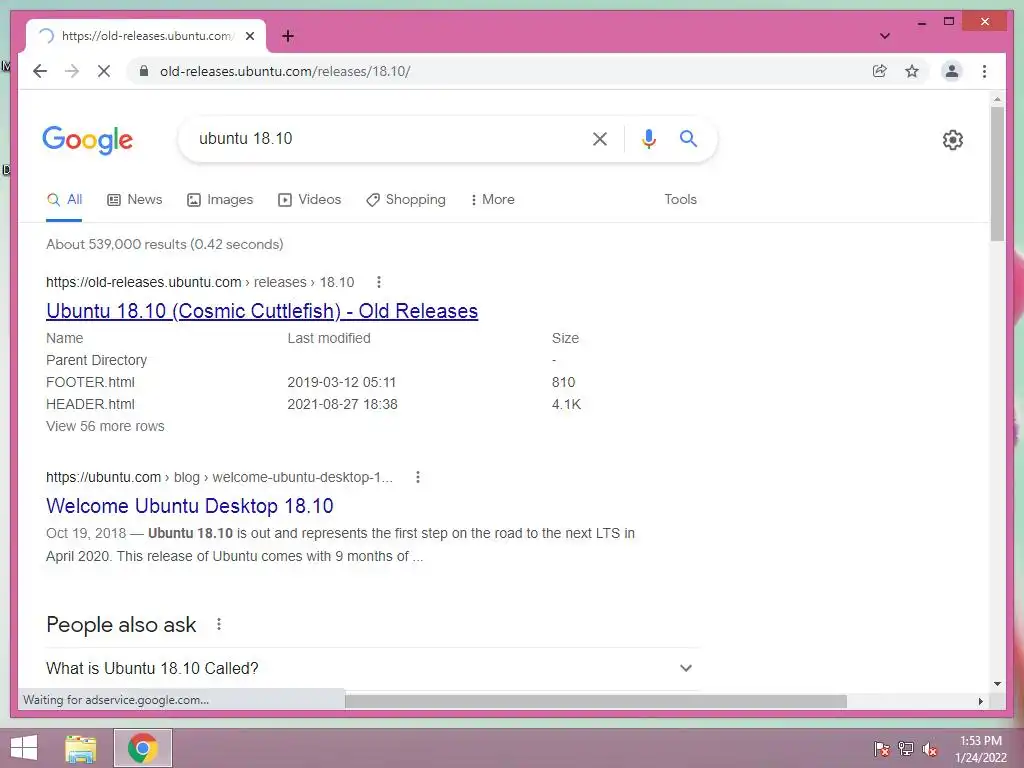Open a new tab with the plus button
This screenshot has width=1024, height=768.
[288, 36]
